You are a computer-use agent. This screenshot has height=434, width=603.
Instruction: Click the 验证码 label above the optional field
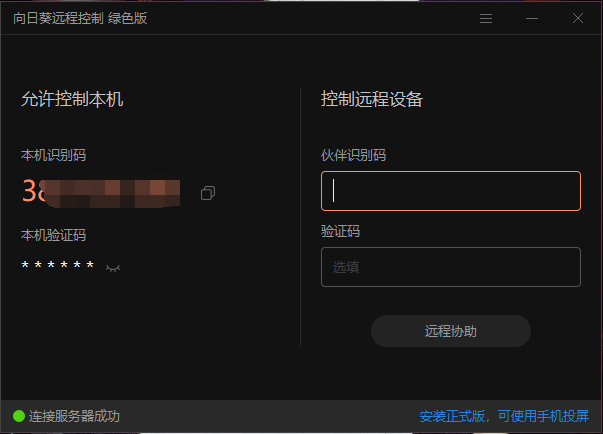click(x=340, y=231)
